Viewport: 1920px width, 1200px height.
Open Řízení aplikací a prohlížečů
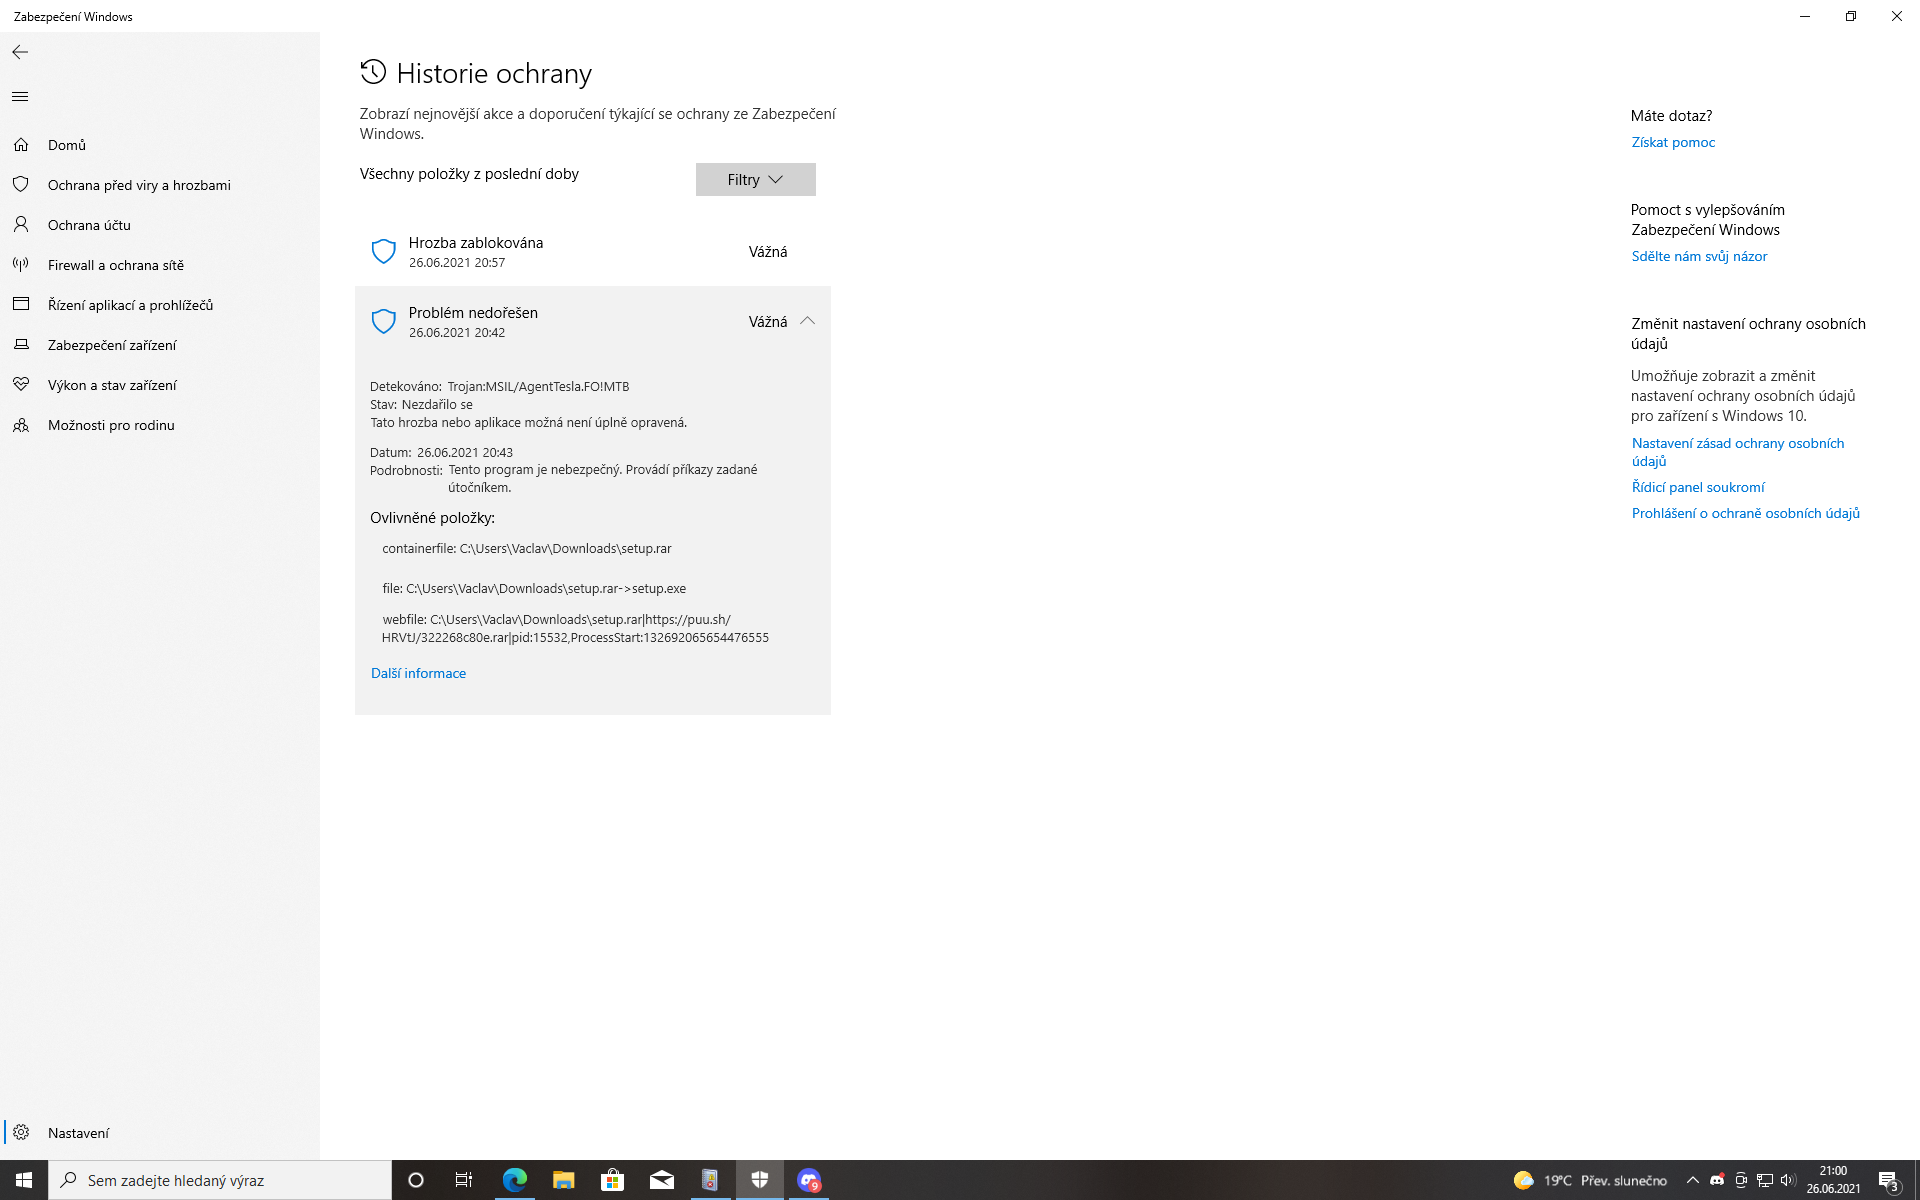pos(130,305)
